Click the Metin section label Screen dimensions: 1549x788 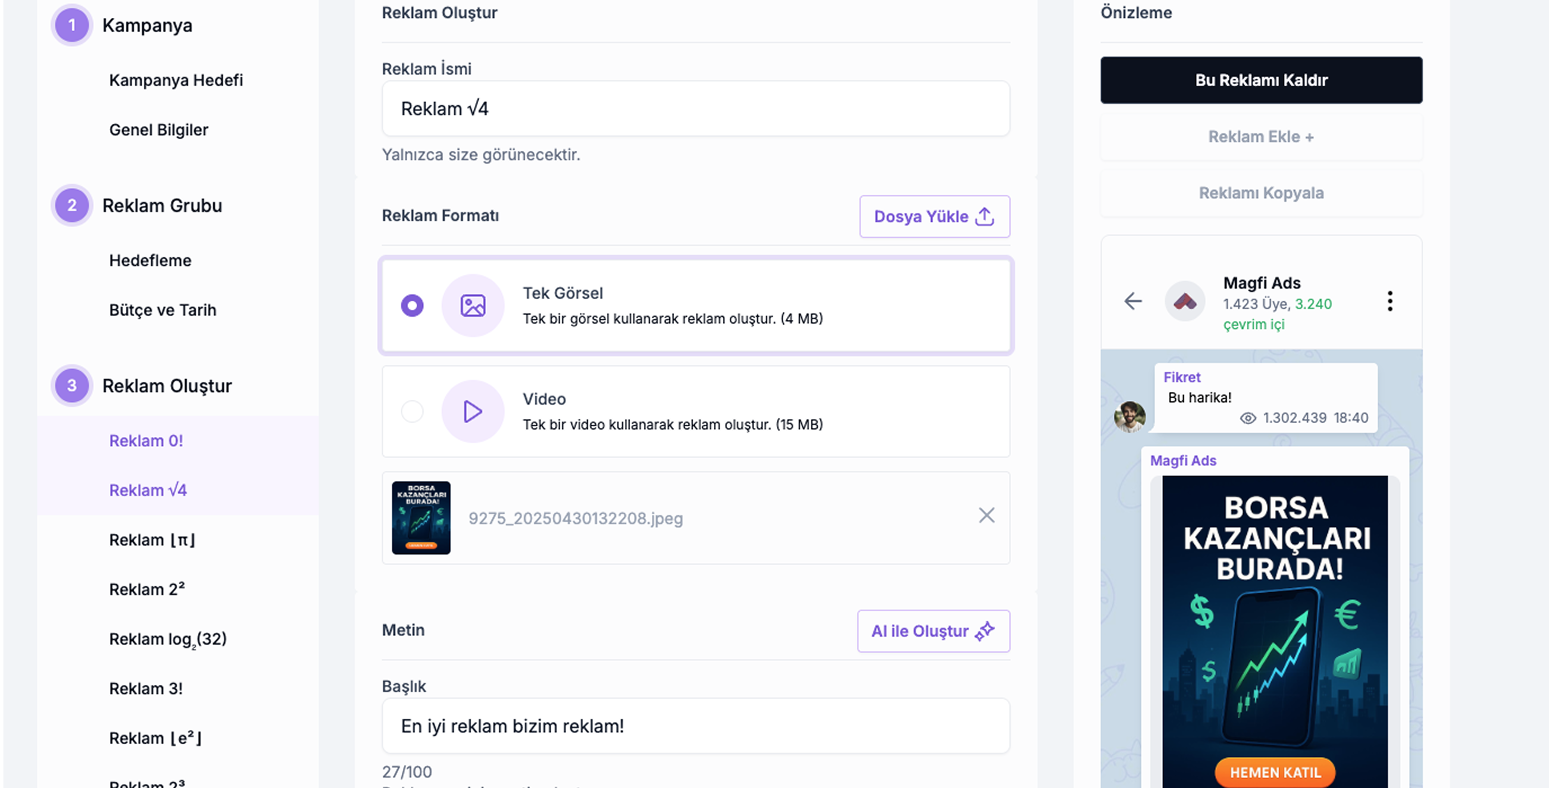pos(403,630)
